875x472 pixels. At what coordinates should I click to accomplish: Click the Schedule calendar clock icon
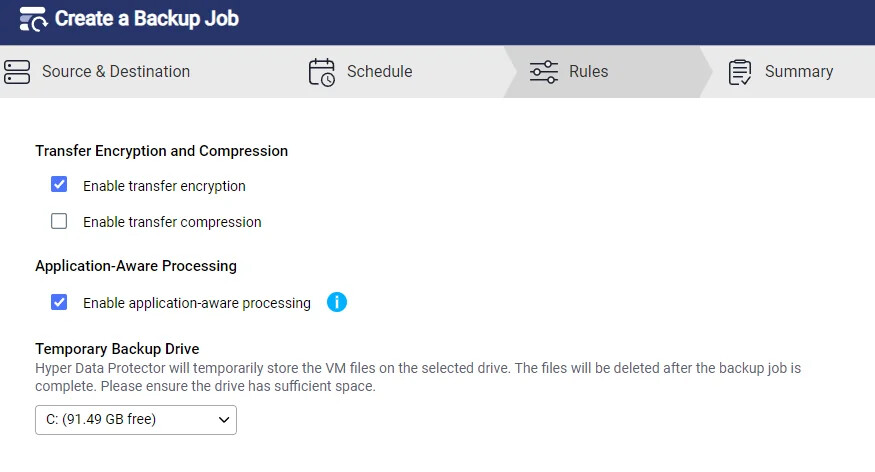click(x=321, y=73)
